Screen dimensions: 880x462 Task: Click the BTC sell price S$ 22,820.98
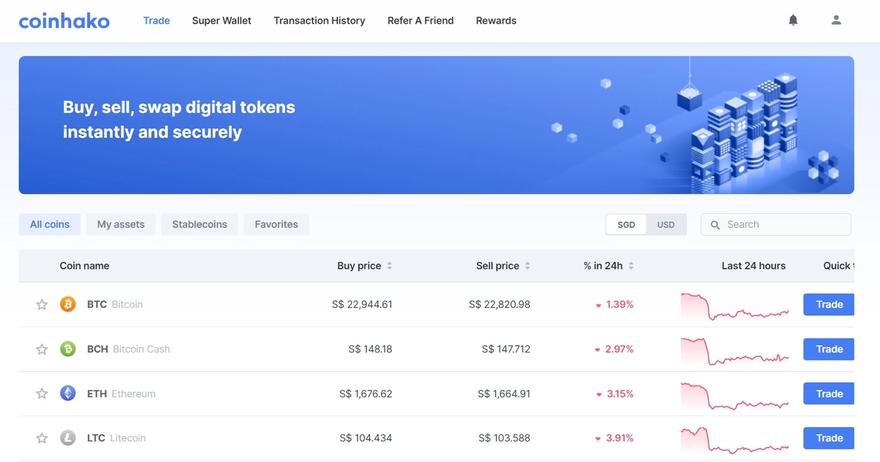pyautogui.click(x=499, y=304)
